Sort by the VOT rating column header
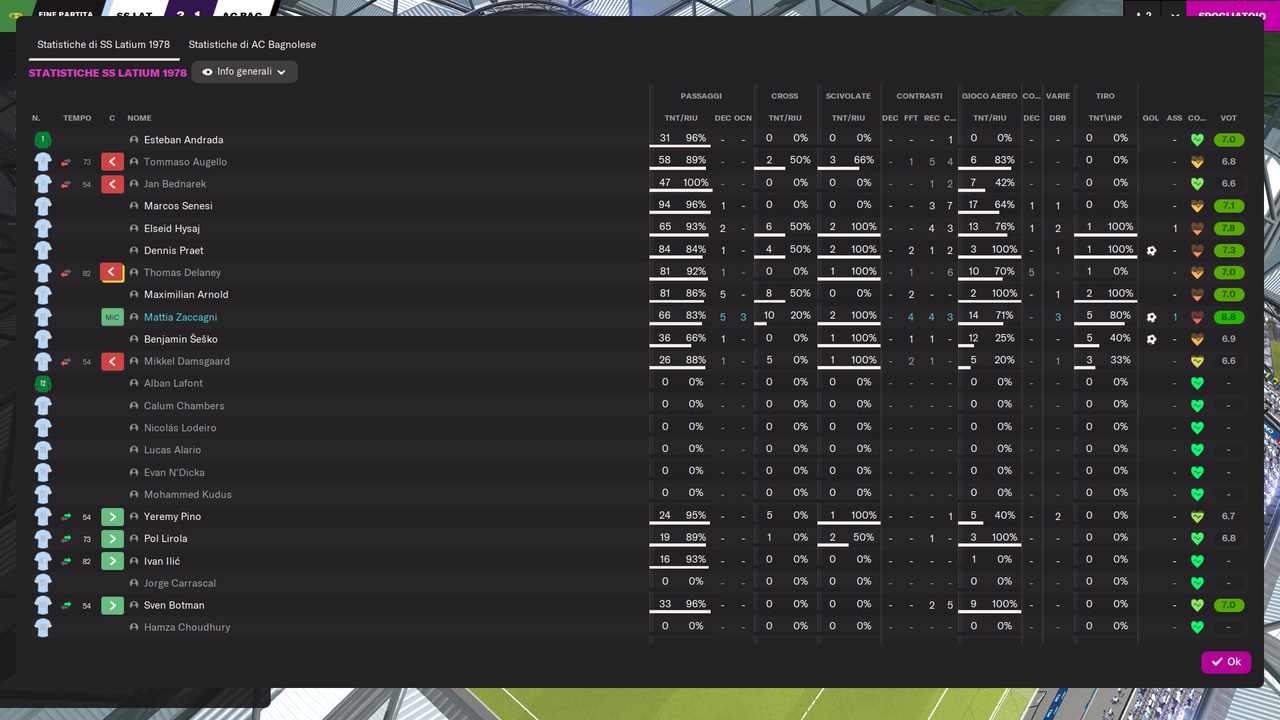 point(1228,118)
